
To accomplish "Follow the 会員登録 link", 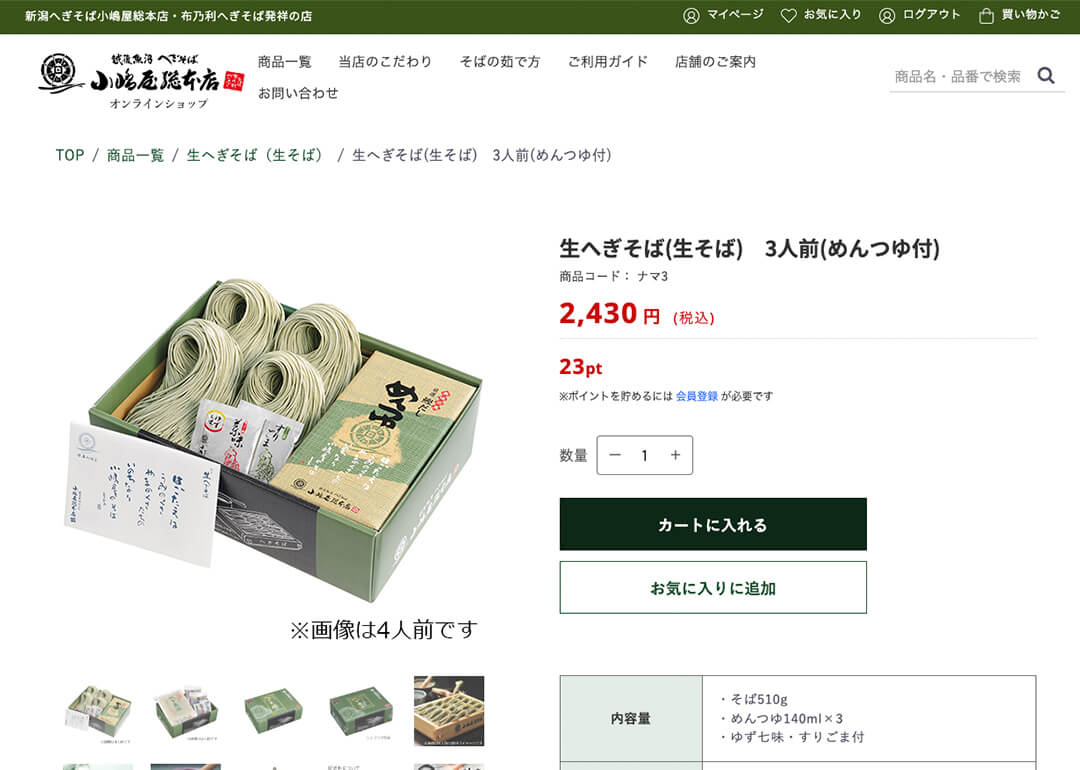I will click(x=696, y=396).
